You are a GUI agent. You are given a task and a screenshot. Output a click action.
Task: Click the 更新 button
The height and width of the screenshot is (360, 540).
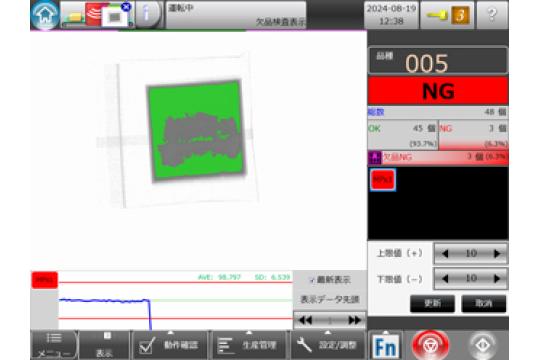pyautogui.click(x=432, y=304)
